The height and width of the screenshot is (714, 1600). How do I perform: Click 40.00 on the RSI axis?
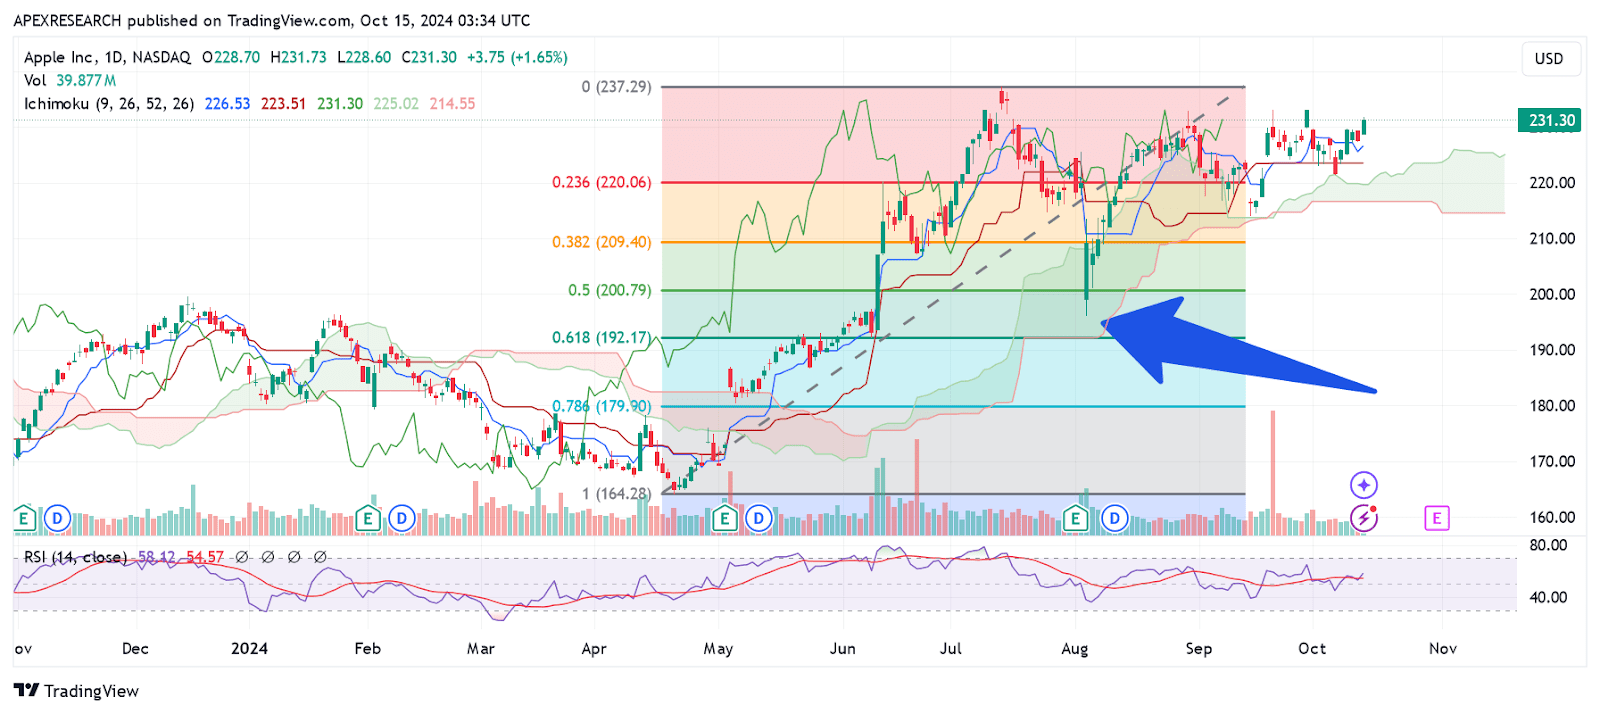coord(1549,597)
